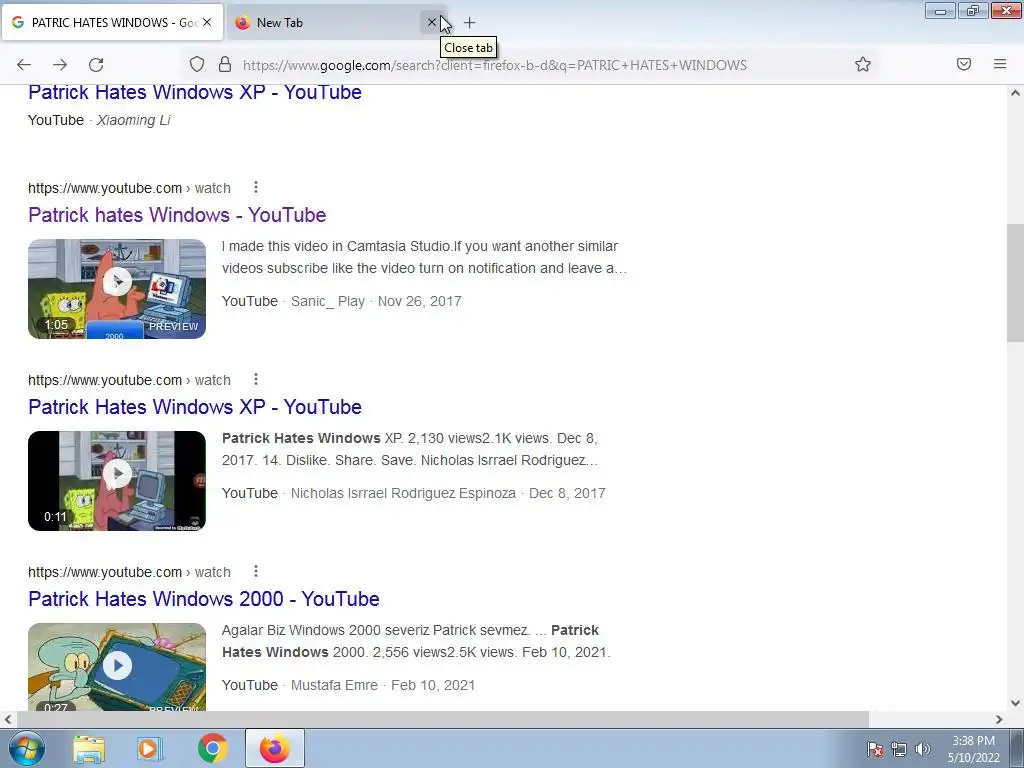Screen dimensions: 1024x768
Task: Open options menu for Sanic_ Play result
Action: 256,188
